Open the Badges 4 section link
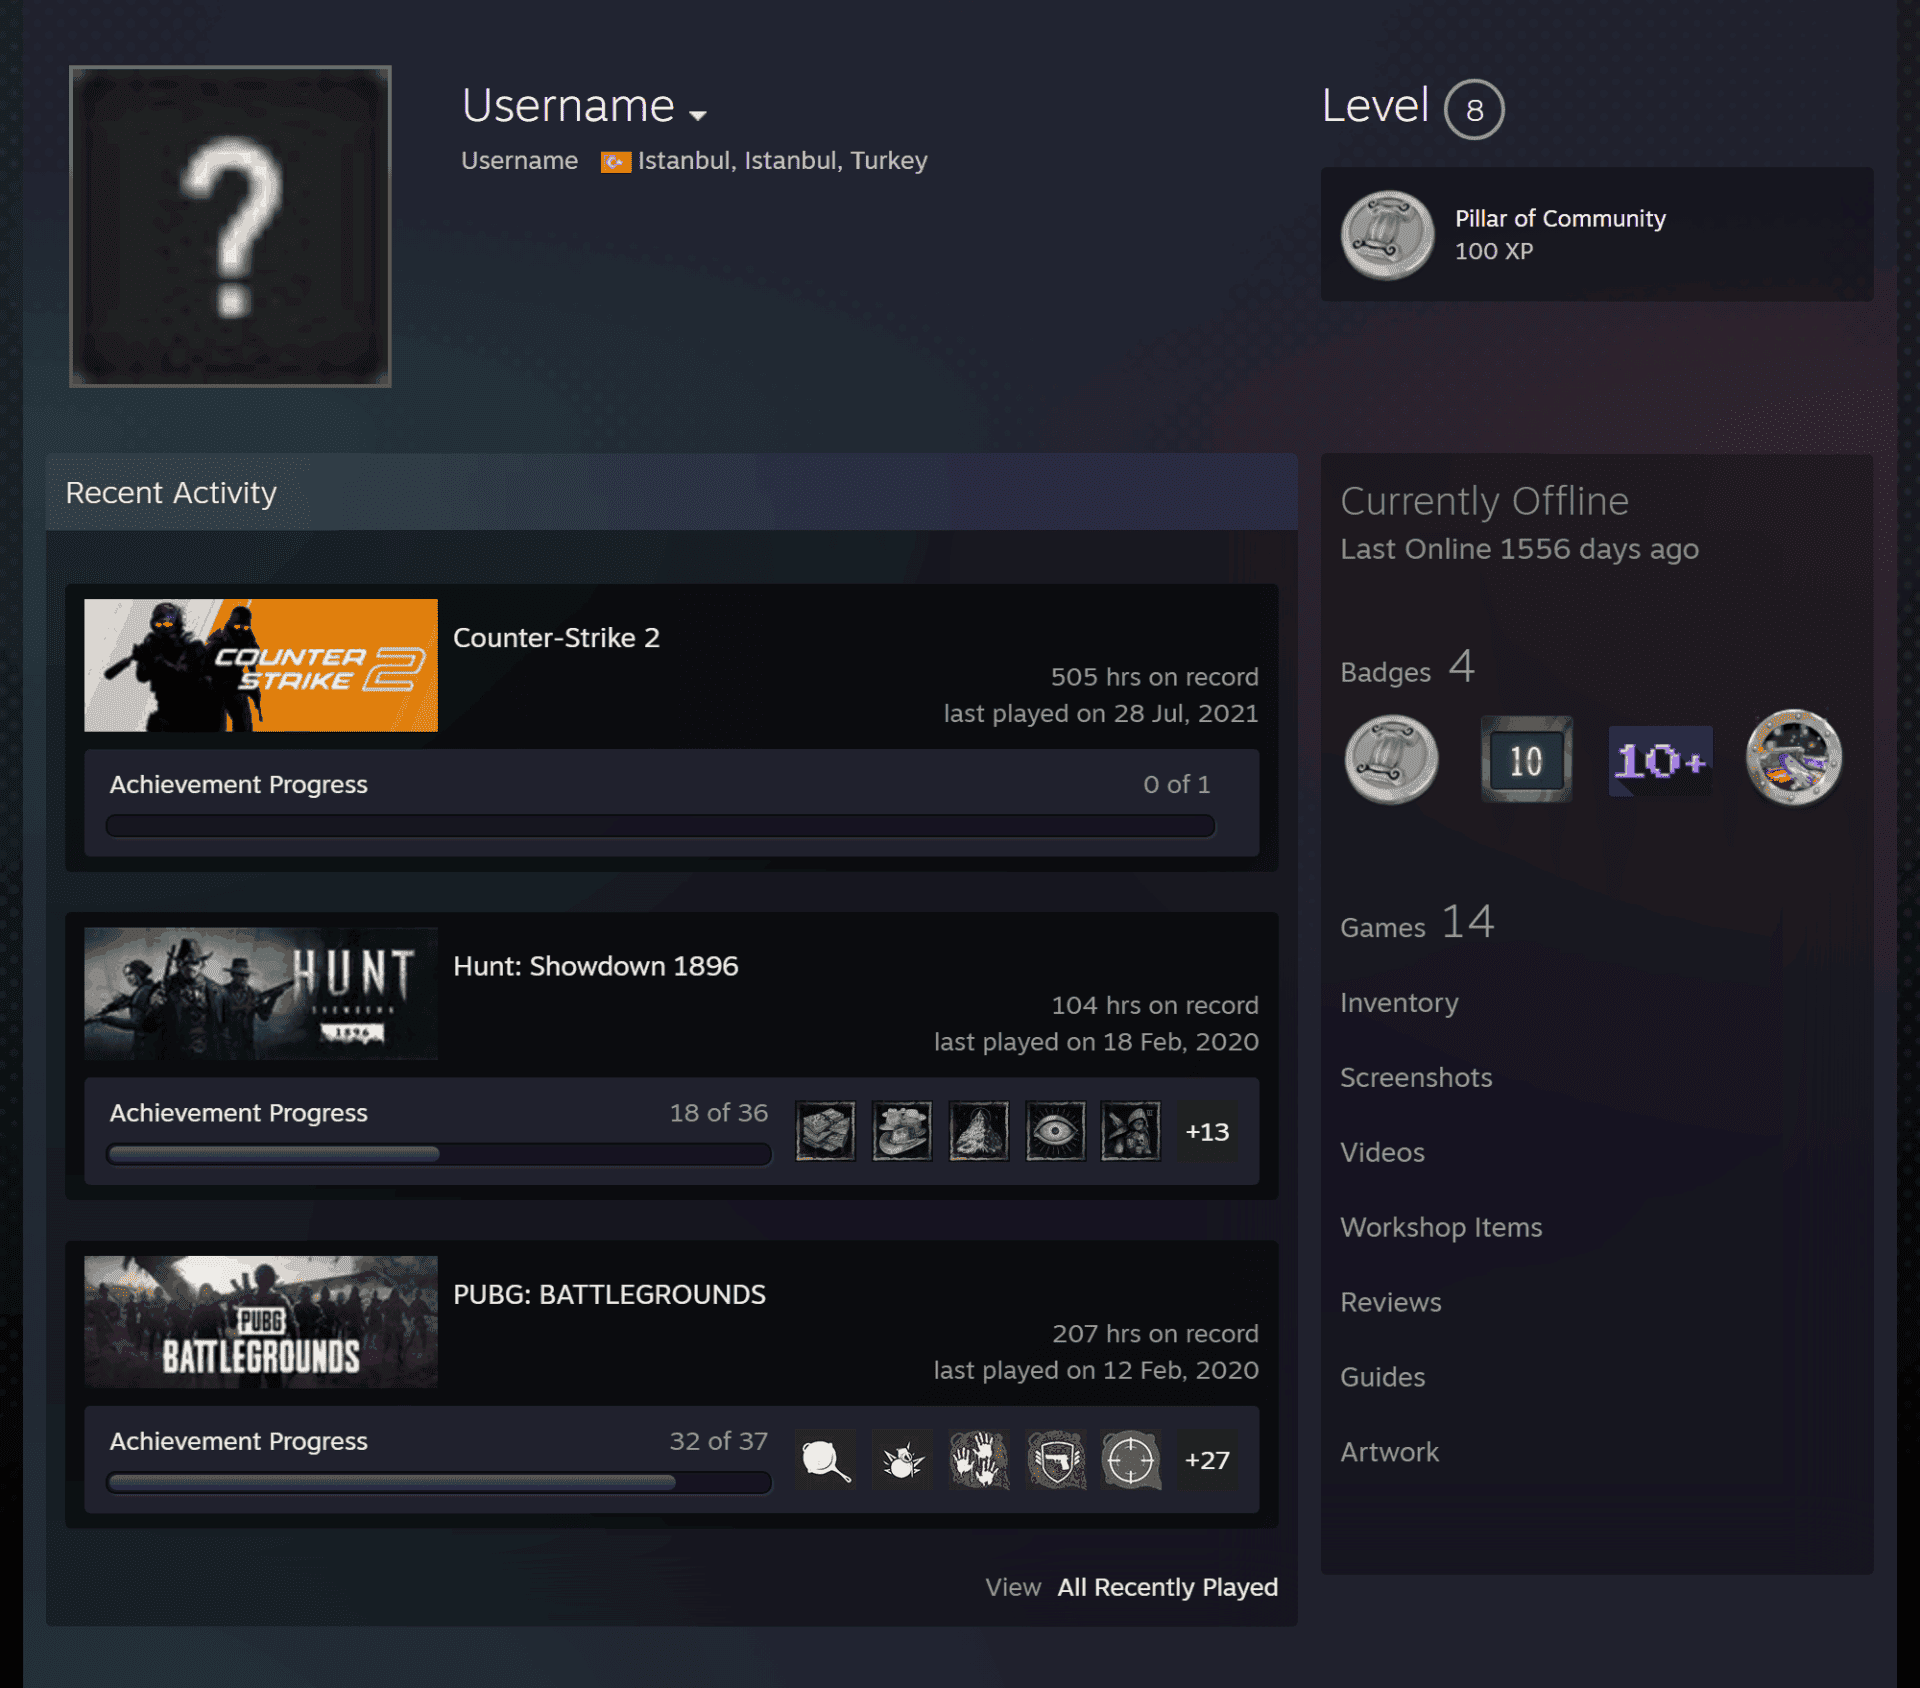 click(x=1408, y=668)
